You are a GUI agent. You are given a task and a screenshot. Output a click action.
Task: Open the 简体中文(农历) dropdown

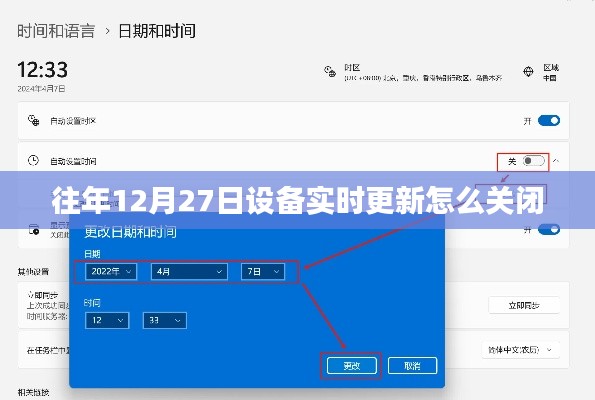[521, 350]
